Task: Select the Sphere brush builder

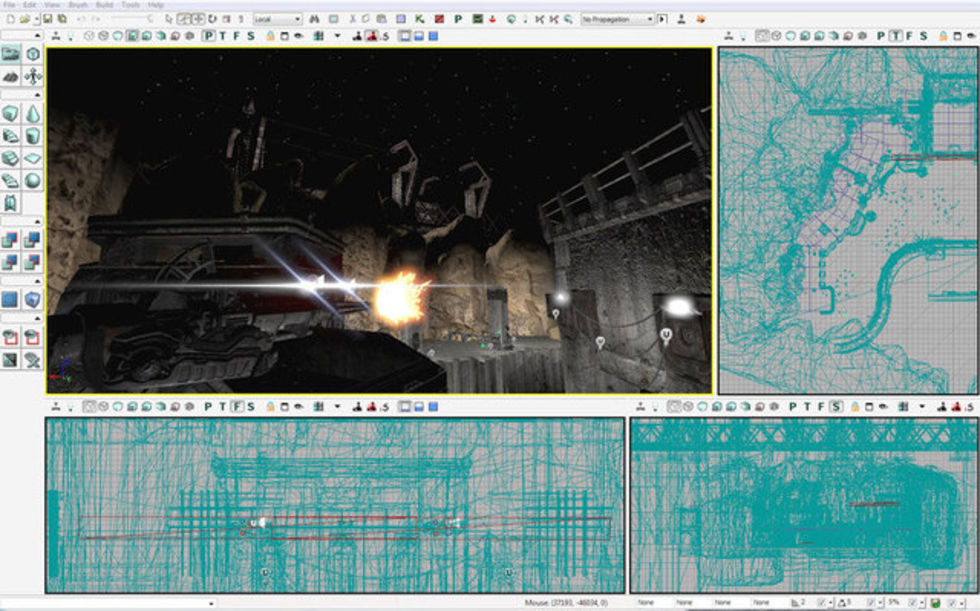Action: click(33, 180)
